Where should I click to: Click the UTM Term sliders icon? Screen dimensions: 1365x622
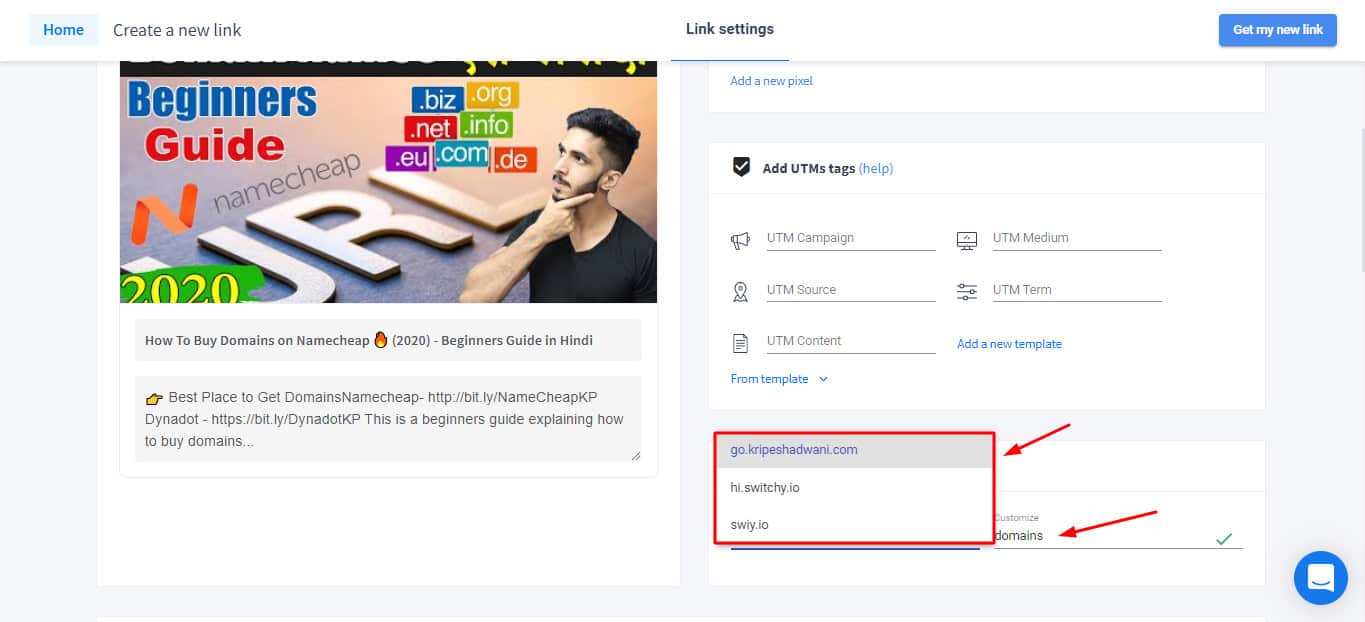point(966,292)
